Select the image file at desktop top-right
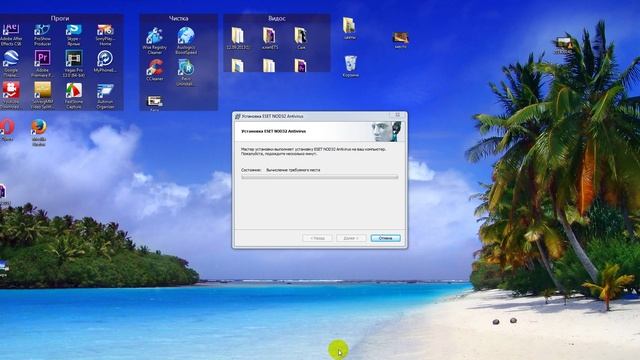The height and width of the screenshot is (360, 640). (x=564, y=46)
